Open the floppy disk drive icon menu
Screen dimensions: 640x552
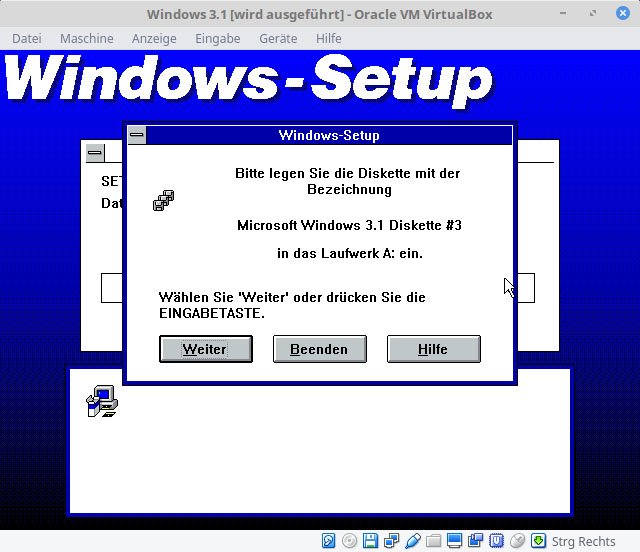click(x=370, y=541)
